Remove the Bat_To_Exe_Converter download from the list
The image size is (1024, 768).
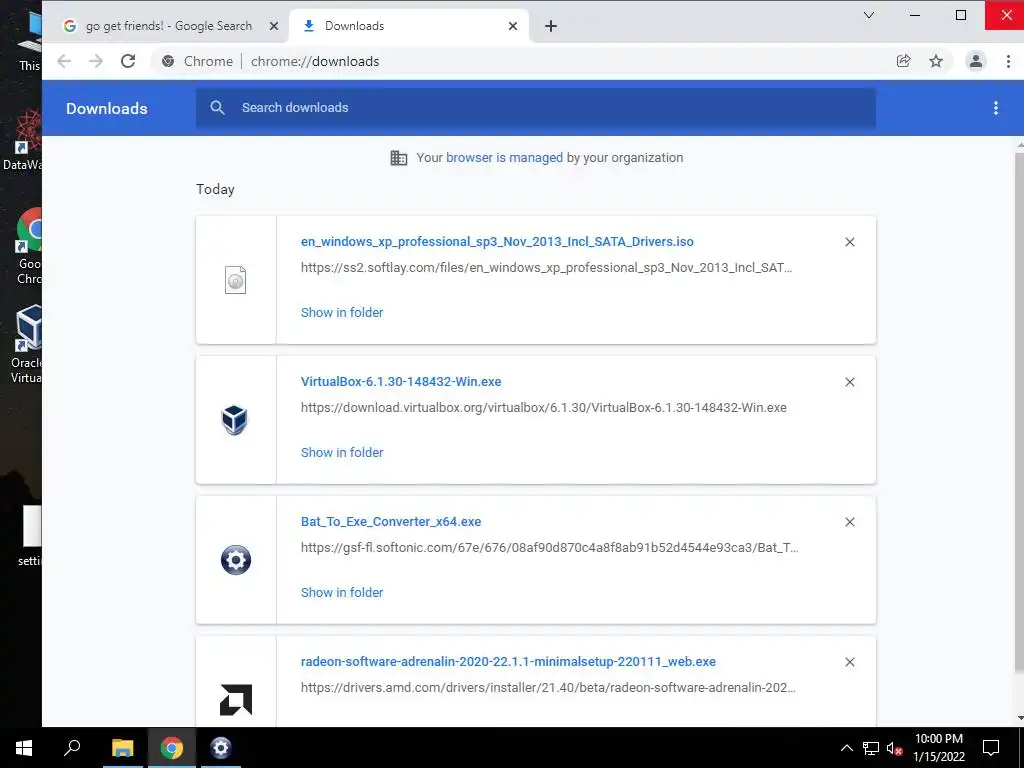(x=850, y=522)
